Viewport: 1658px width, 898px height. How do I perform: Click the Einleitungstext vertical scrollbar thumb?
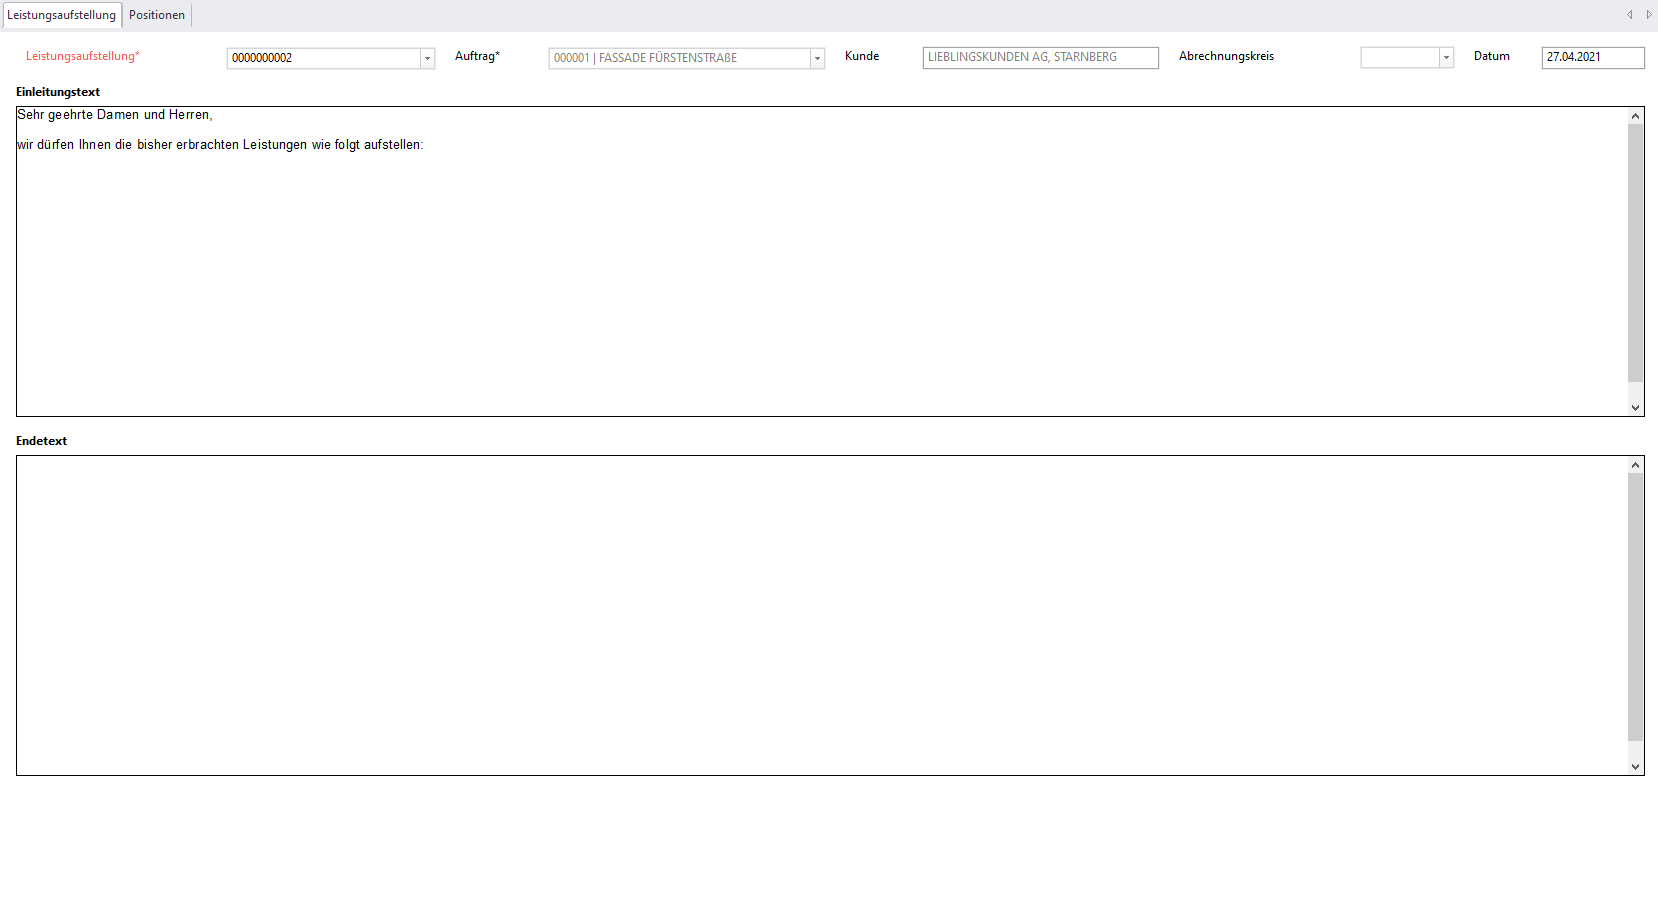coord(1635,252)
